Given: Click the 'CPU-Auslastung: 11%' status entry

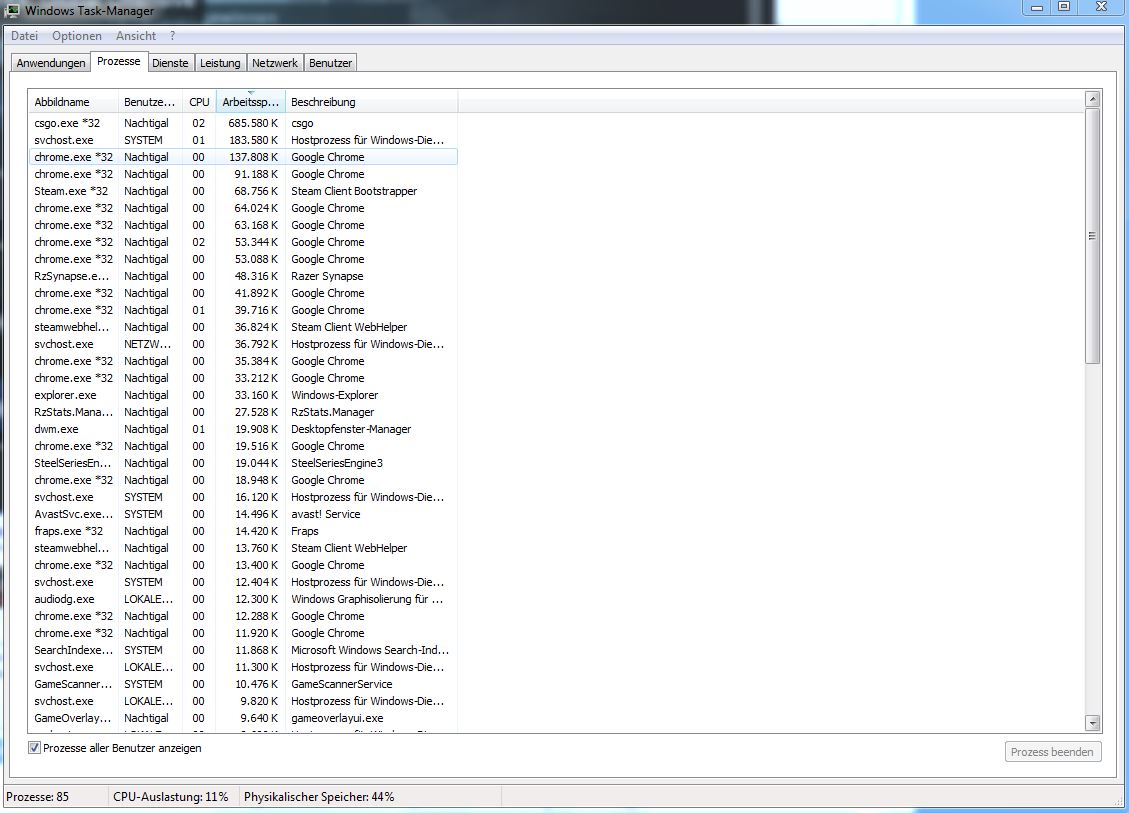Looking at the screenshot, I should 171,796.
